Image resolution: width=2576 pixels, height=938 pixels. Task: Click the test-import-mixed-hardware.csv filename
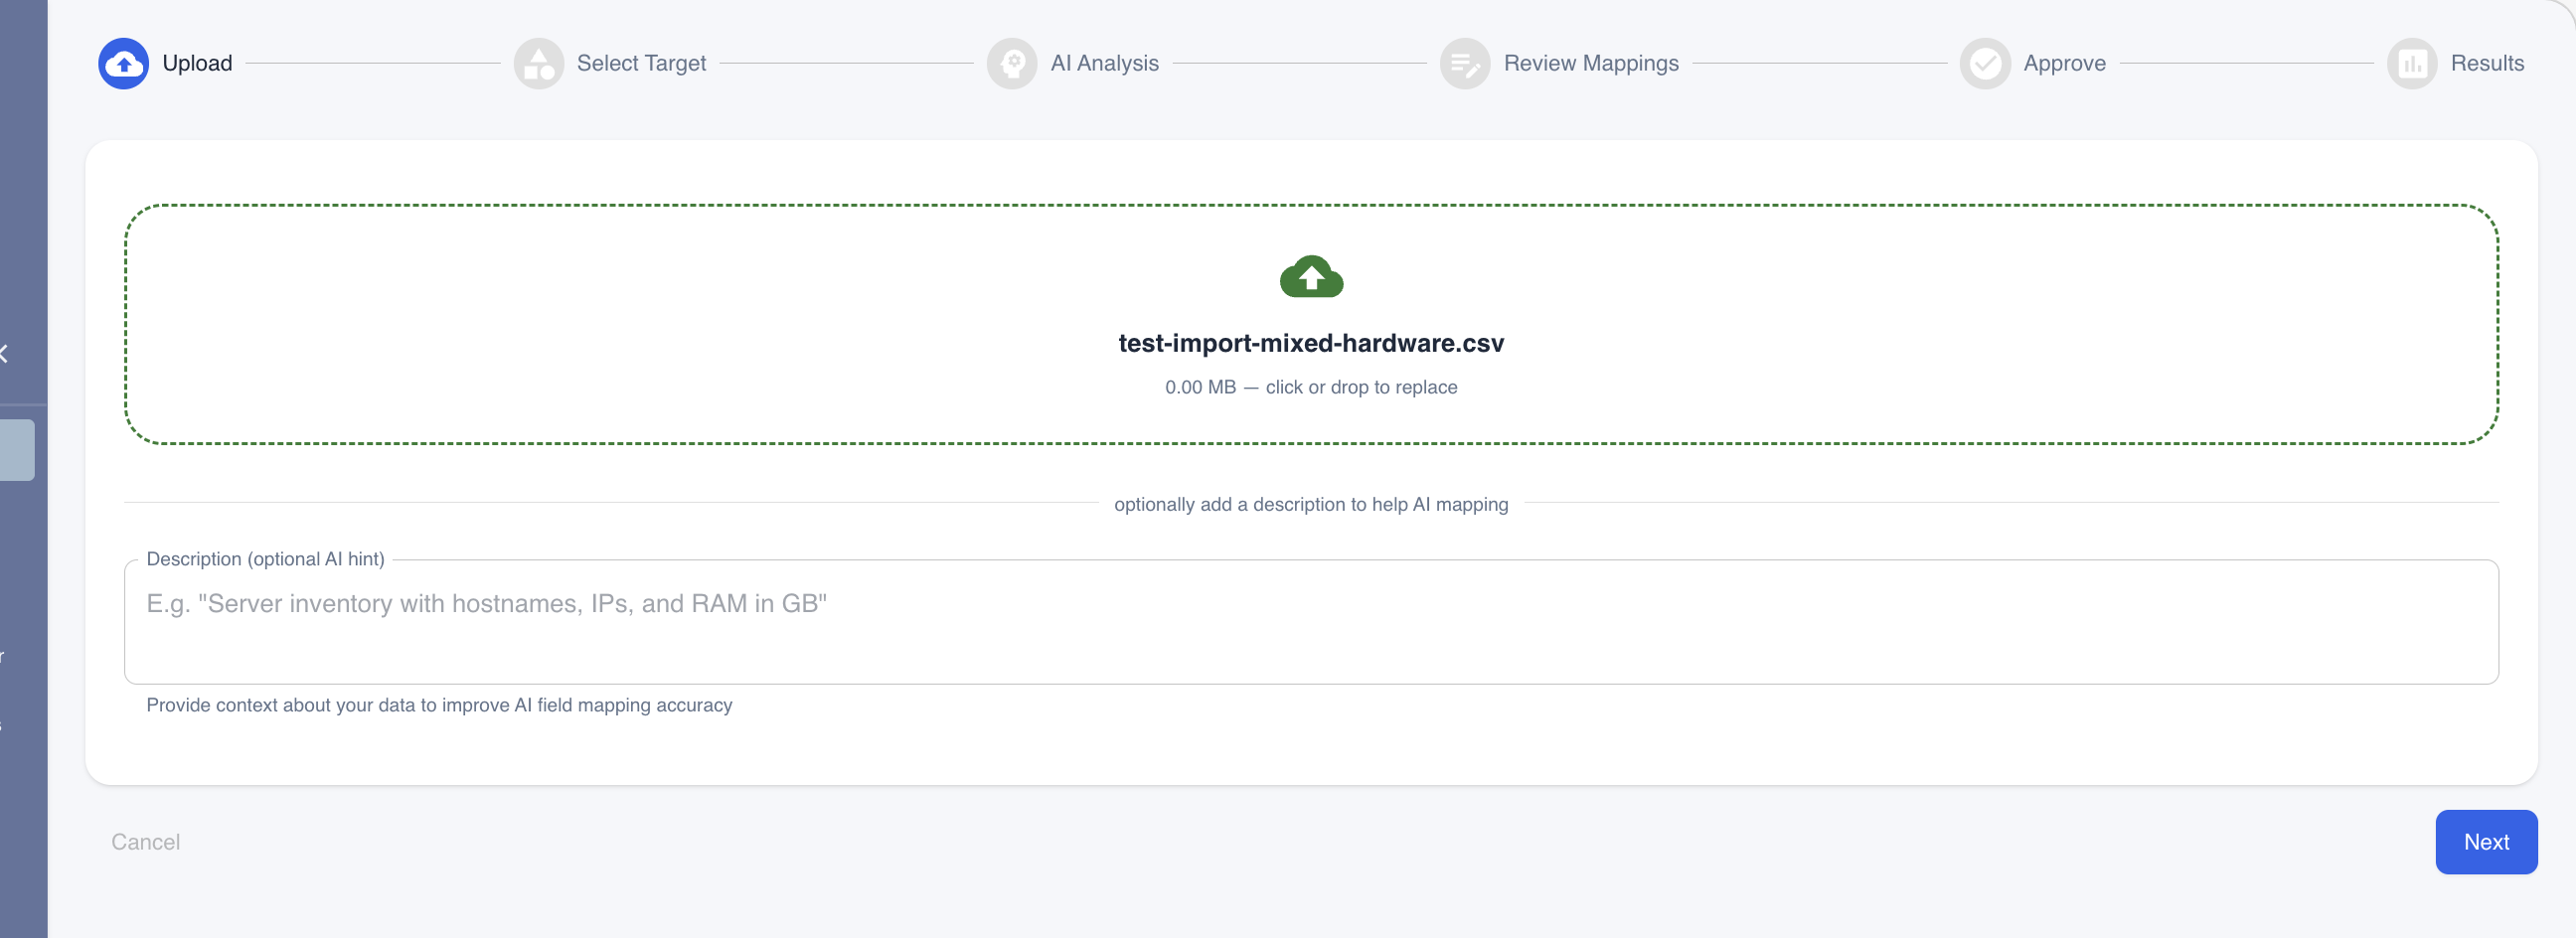coord(1311,343)
